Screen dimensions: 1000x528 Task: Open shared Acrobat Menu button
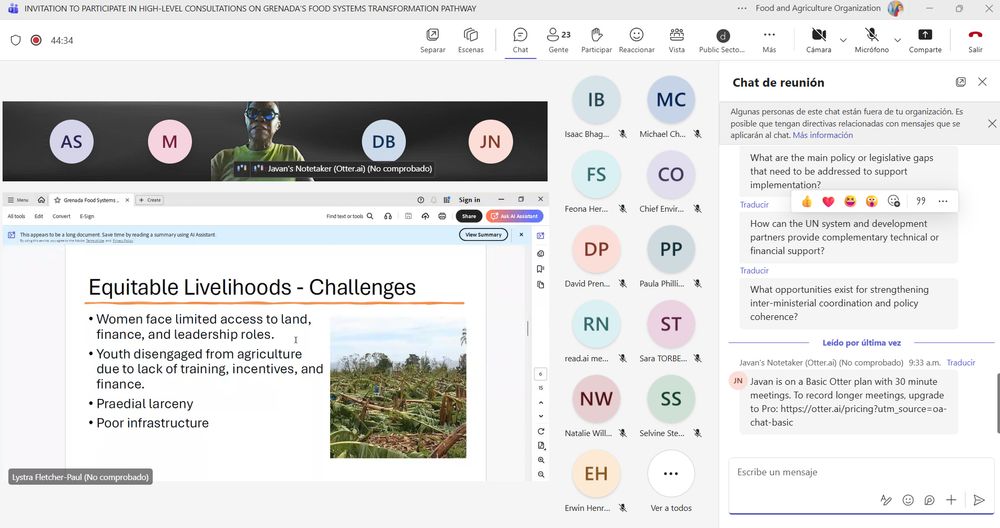tap(18, 200)
